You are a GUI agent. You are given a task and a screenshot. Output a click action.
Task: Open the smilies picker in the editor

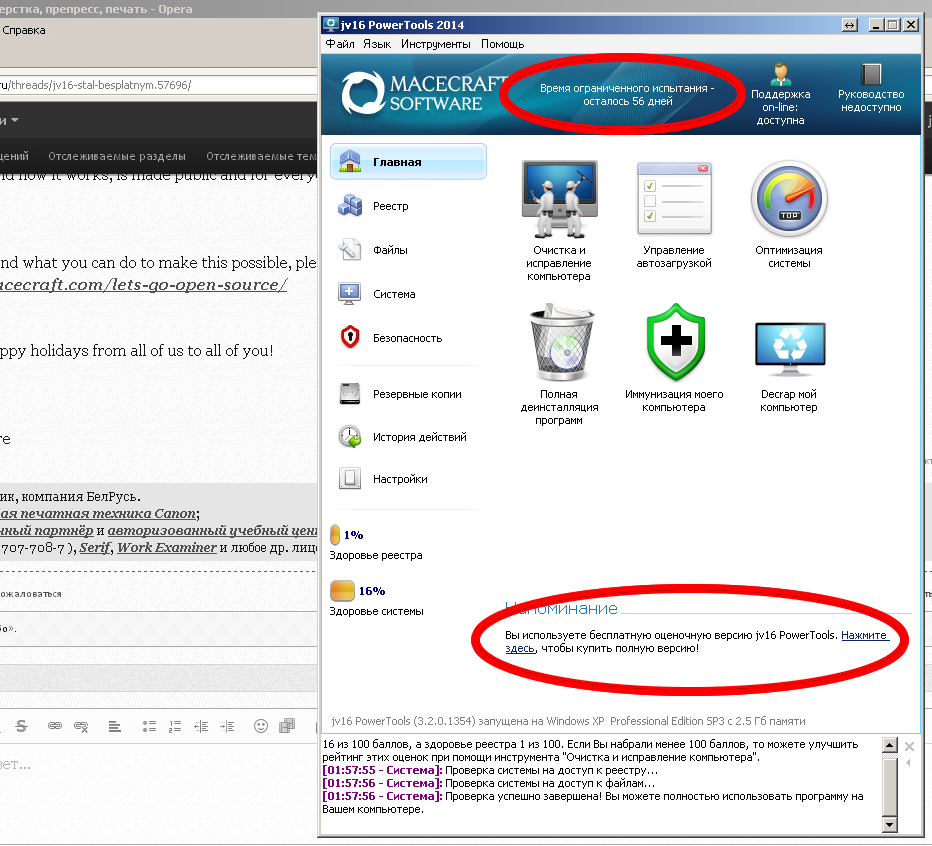[x=260, y=726]
